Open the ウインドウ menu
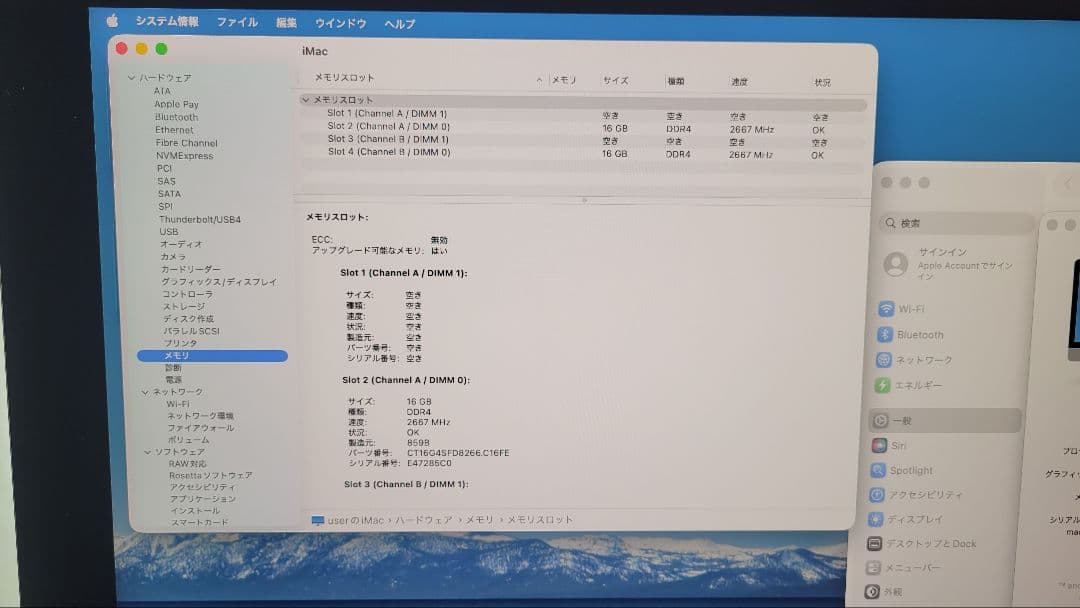Image resolution: width=1080 pixels, height=608 pixels. (339, 21)
